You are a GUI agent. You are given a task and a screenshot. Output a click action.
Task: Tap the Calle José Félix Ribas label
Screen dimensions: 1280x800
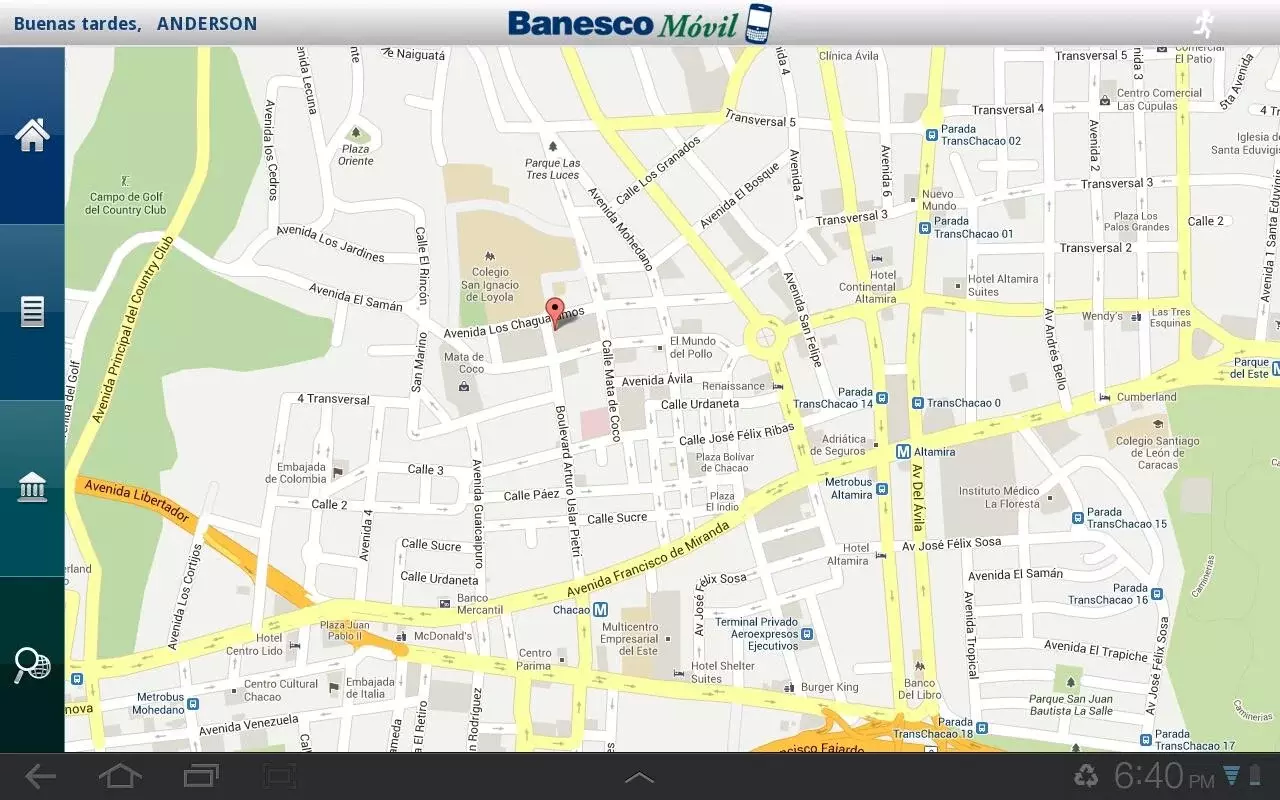pos(737,434)
